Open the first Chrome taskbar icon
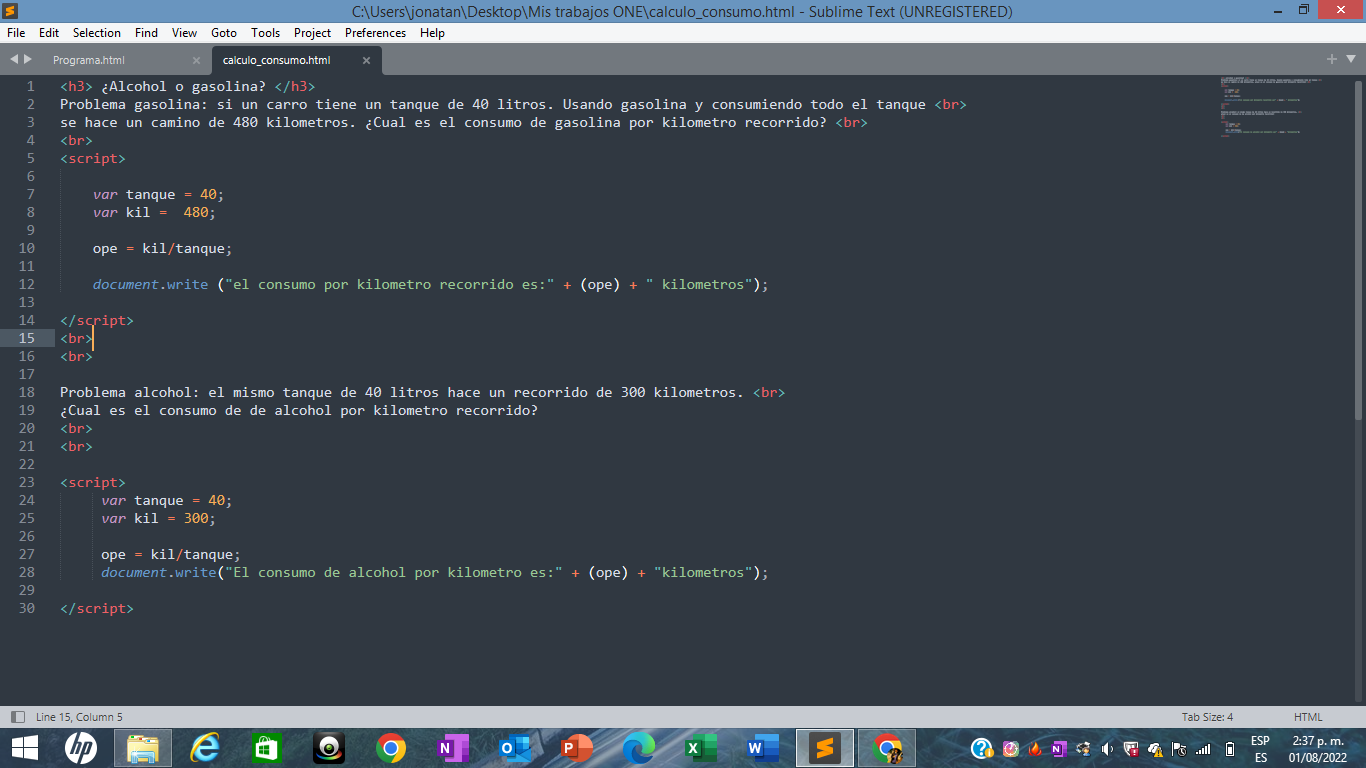 pyautogui.click(x=391, y=748)
